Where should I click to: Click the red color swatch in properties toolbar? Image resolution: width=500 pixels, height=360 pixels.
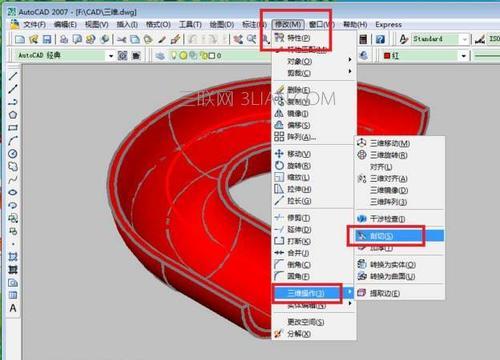pos(387,56)
